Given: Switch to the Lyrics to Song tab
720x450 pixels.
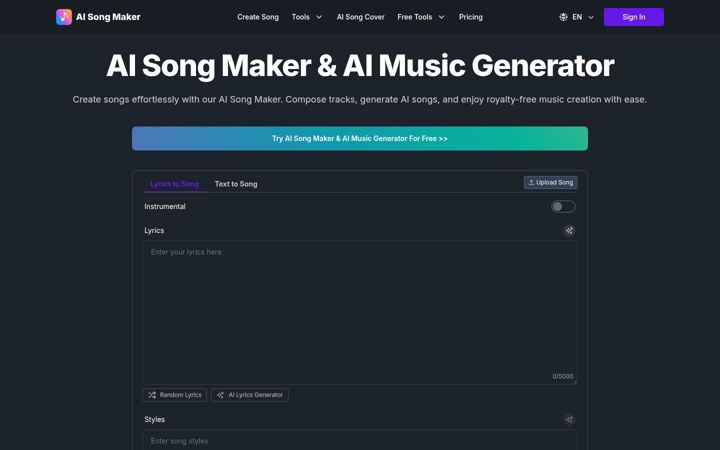Looking at the screenshot, I should point(174,184).
